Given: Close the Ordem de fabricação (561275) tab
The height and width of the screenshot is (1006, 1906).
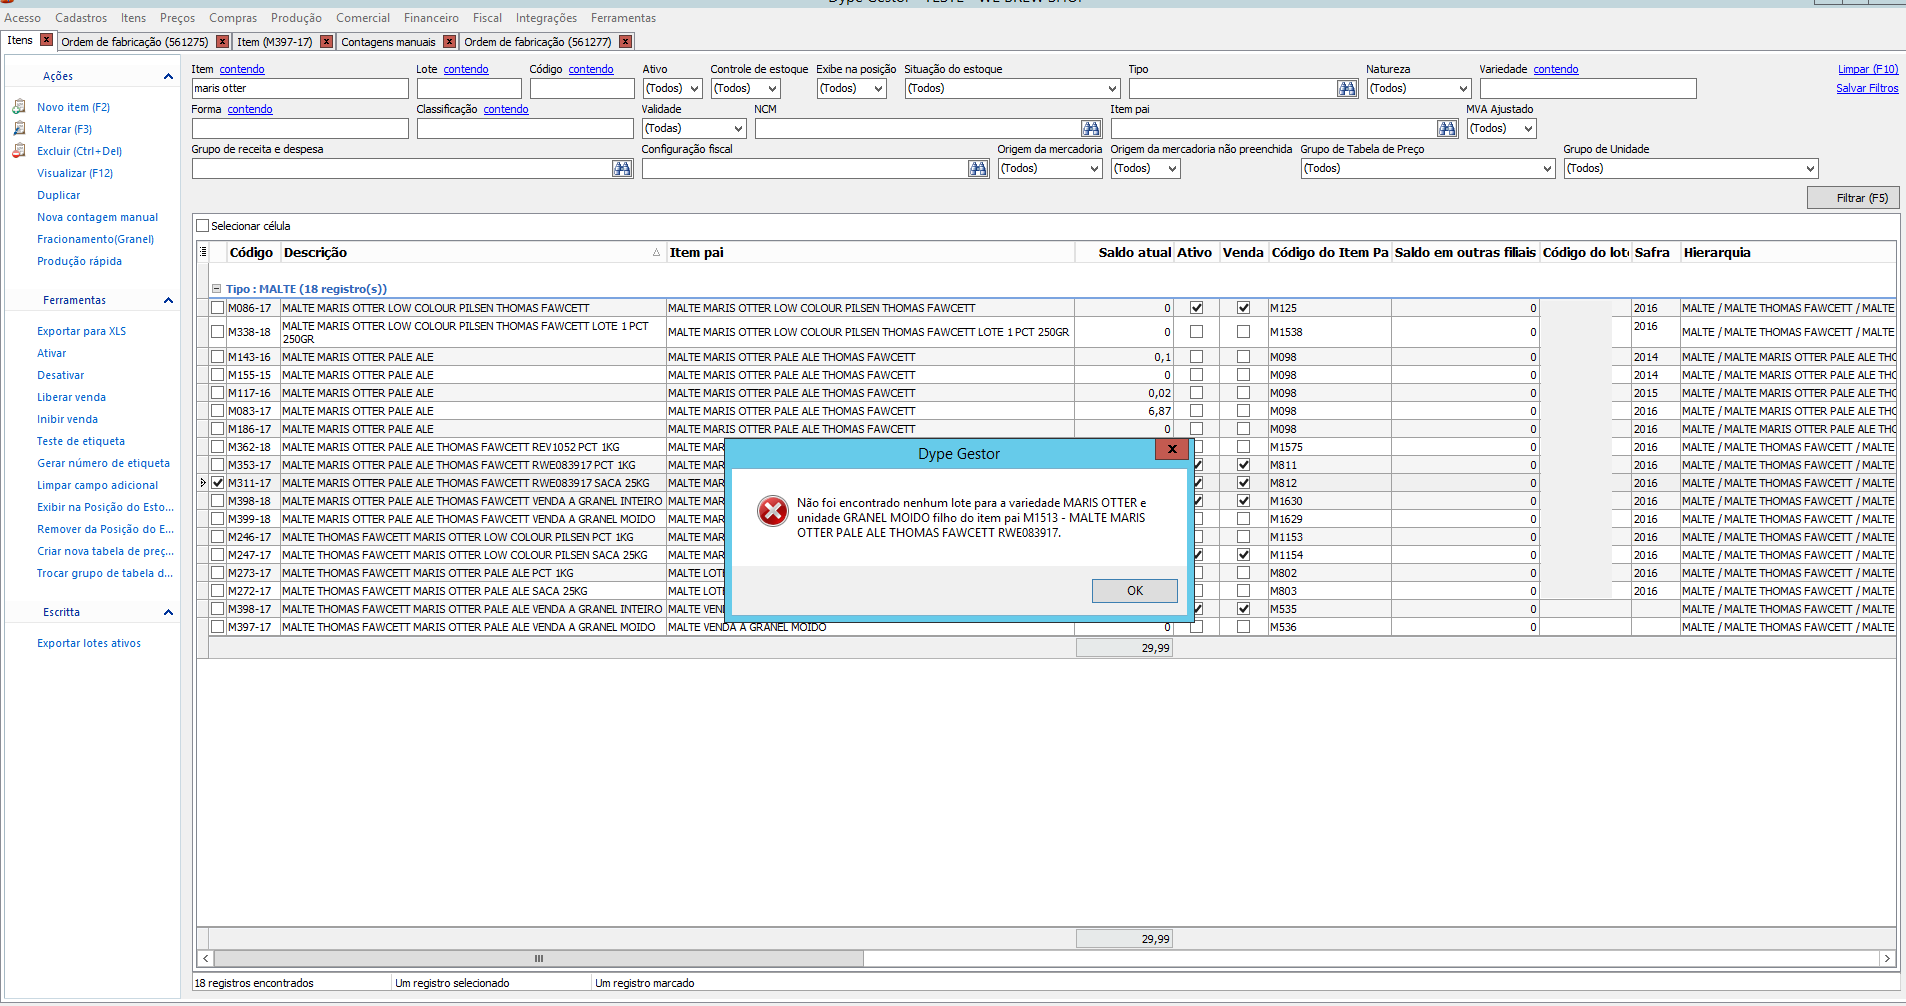Looking at the screenshot, I should pos(220,41).
